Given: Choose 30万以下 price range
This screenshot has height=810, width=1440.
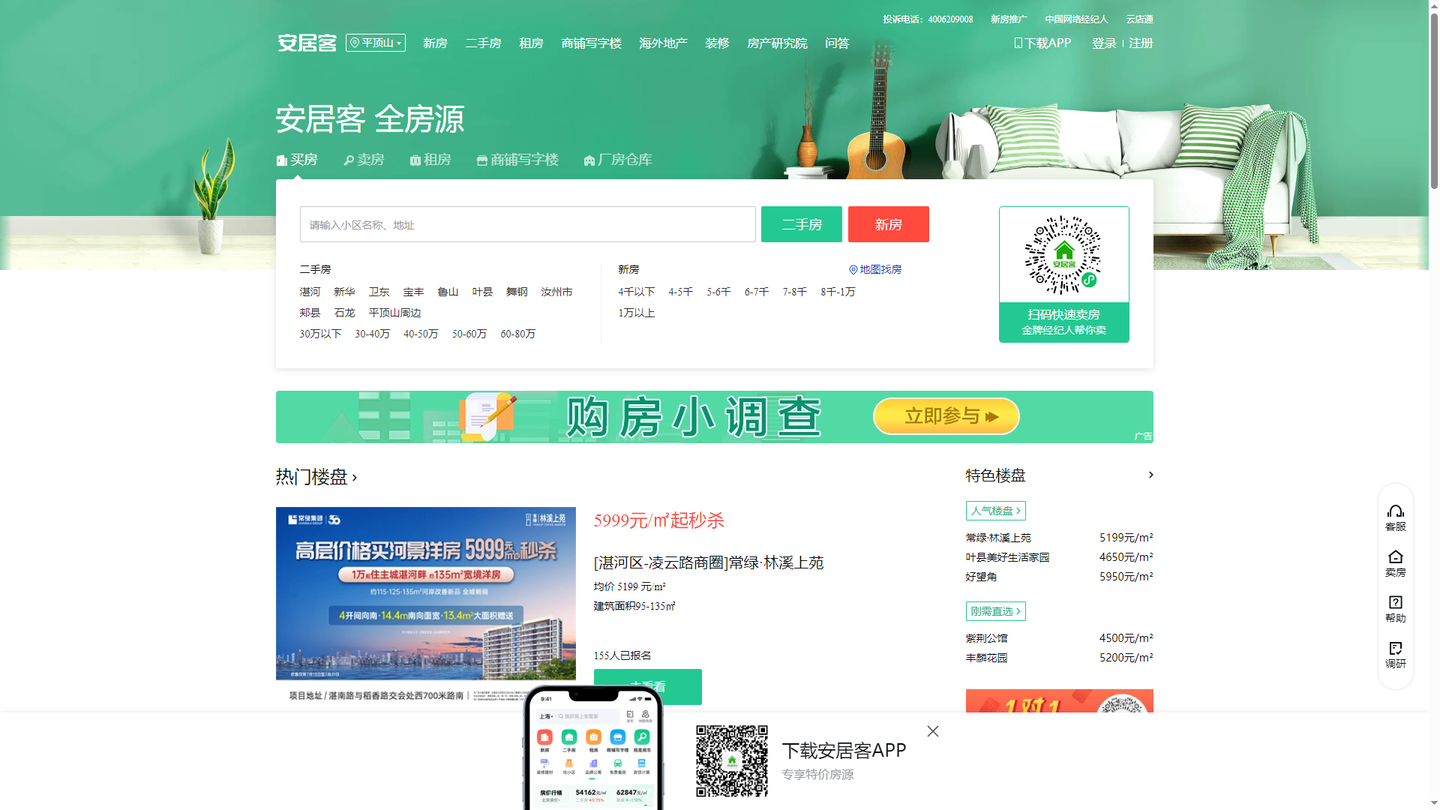Looking at the screenshot, I should point(320,334).
